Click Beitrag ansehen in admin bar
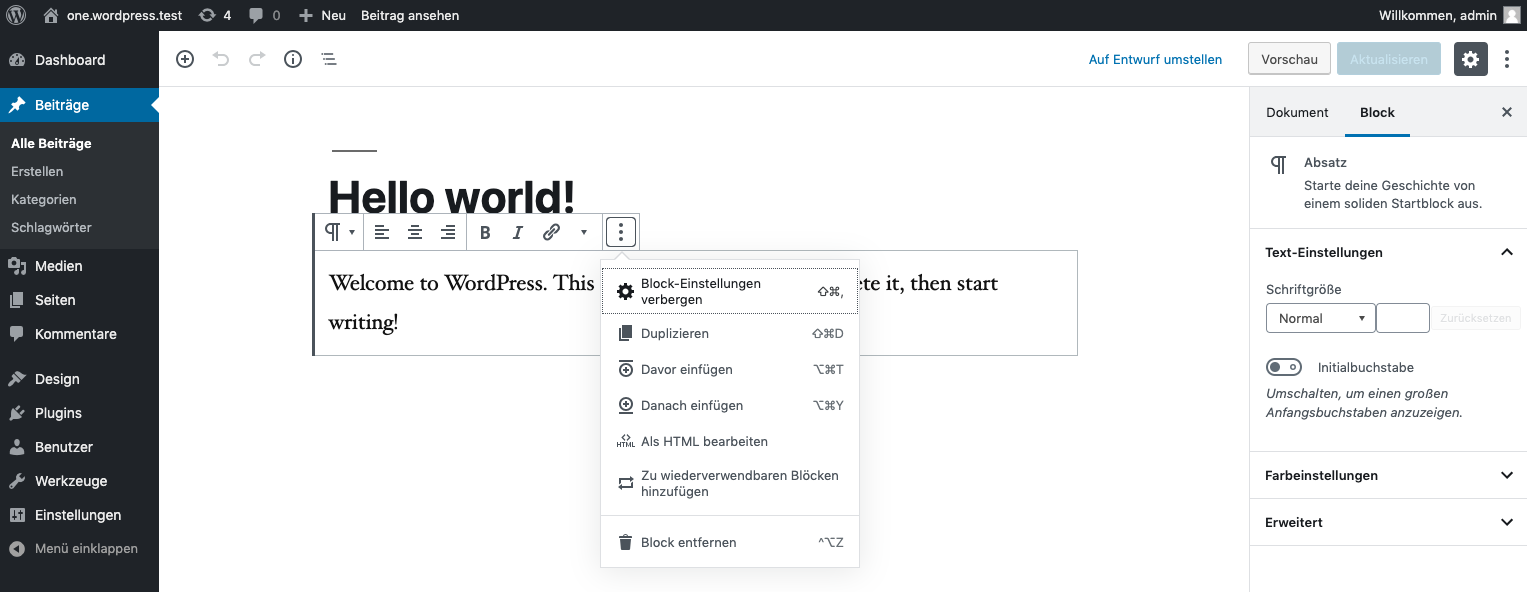This screenshot has height=592, width=1527. [x=410, y=15]
